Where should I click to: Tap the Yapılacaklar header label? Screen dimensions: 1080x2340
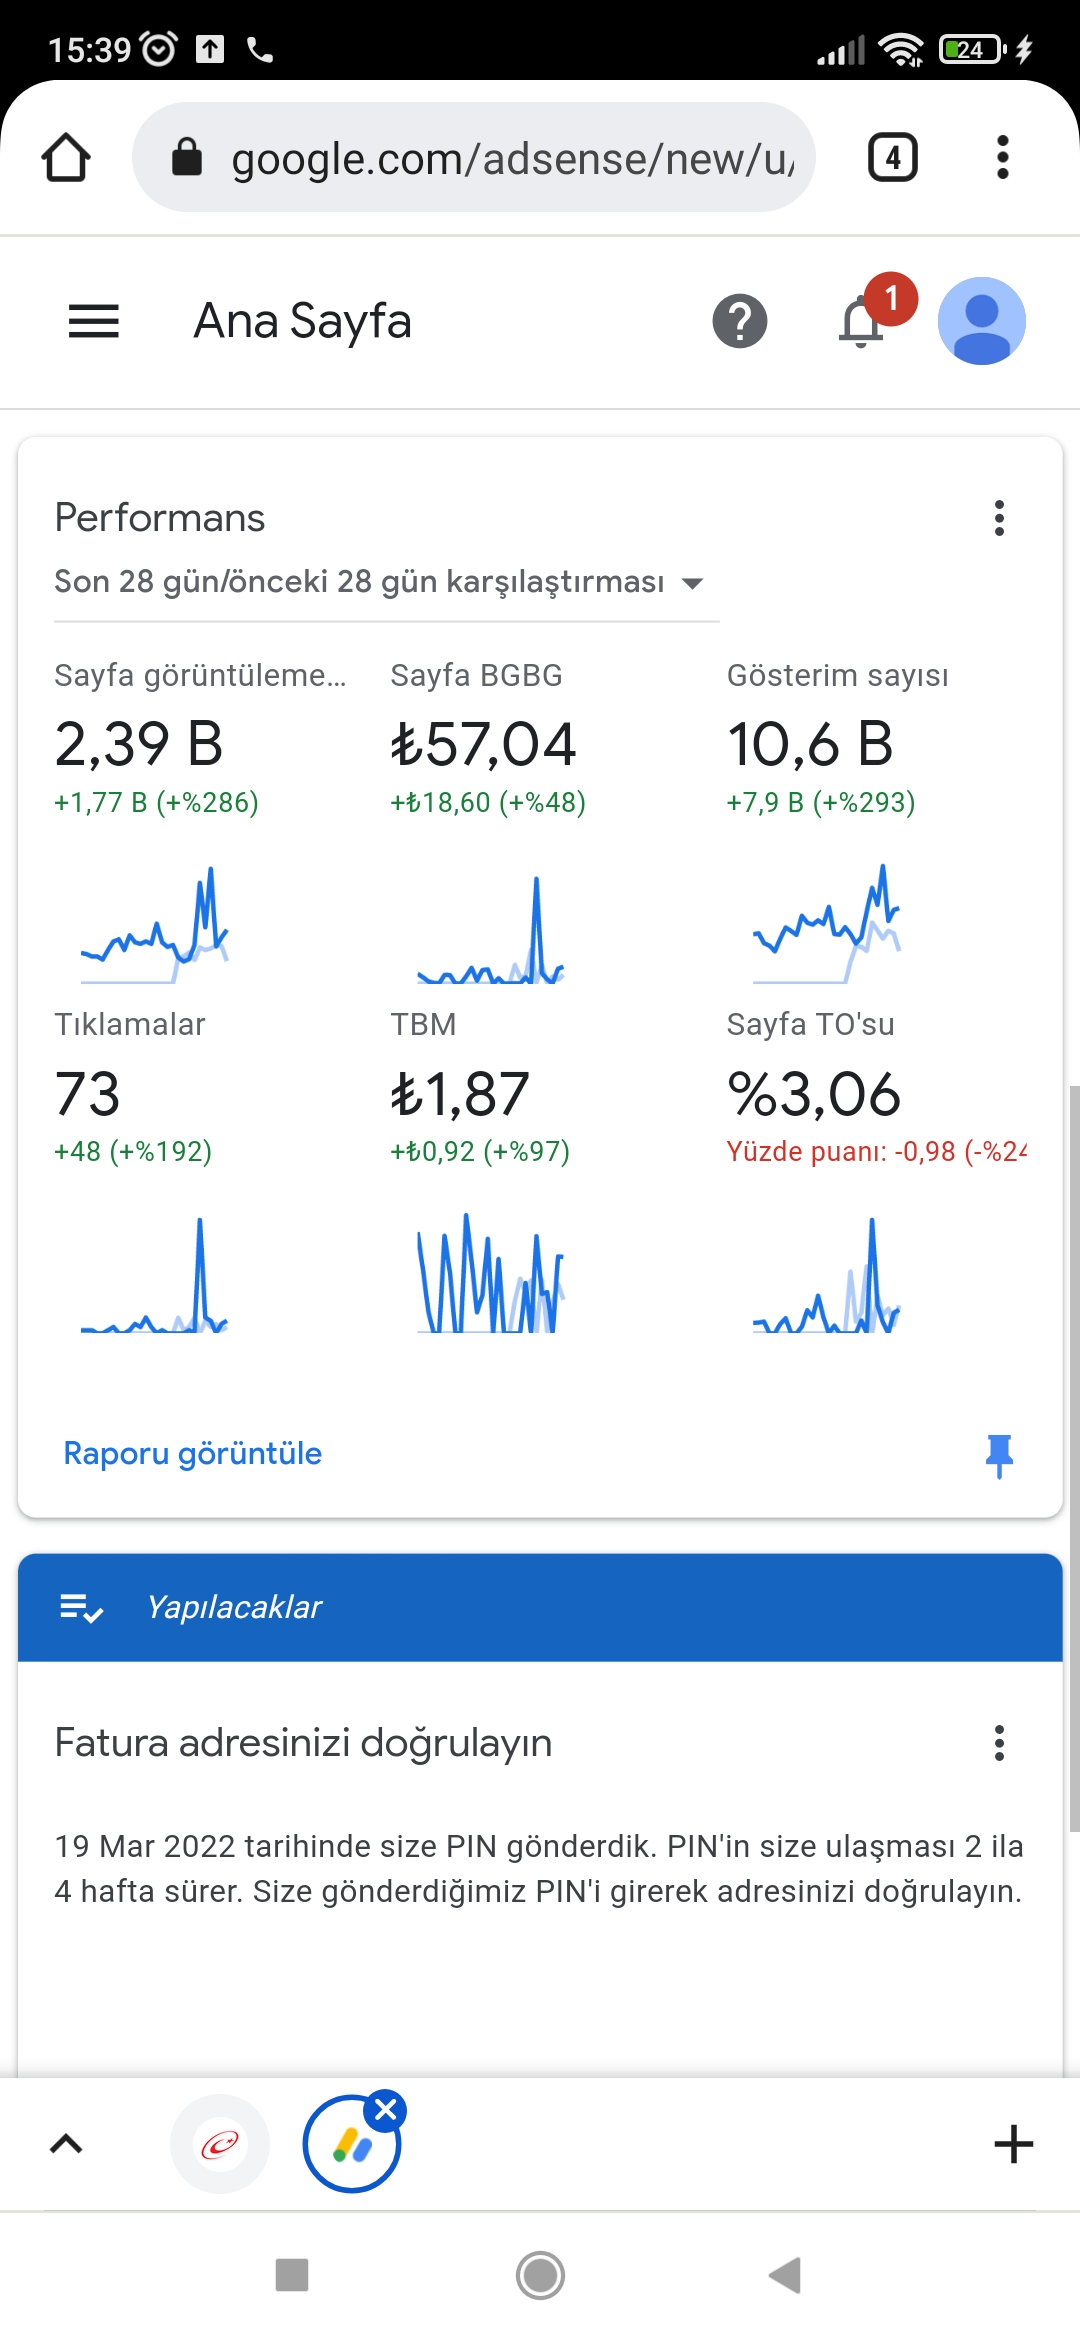[x=234, y=1607]
